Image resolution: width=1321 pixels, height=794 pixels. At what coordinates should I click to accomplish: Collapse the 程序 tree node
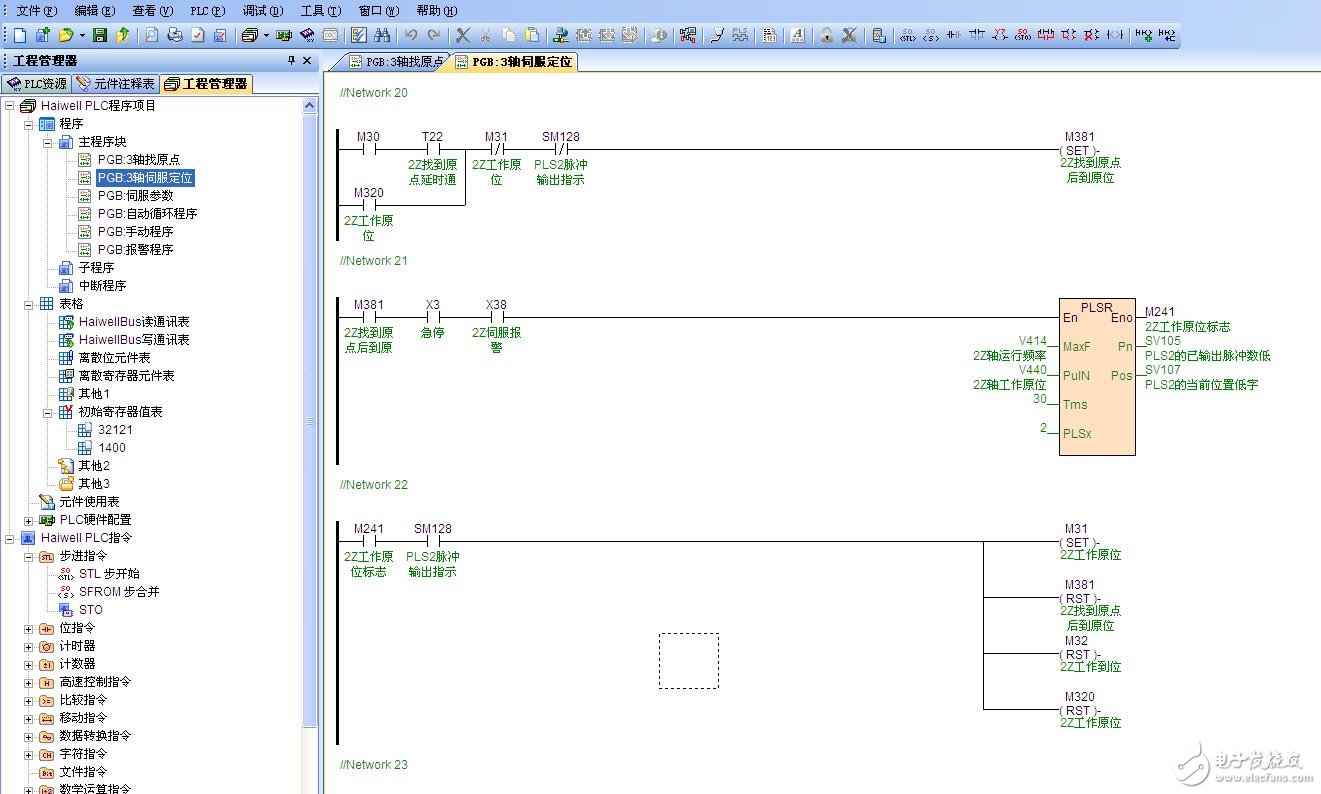[29, 124]
